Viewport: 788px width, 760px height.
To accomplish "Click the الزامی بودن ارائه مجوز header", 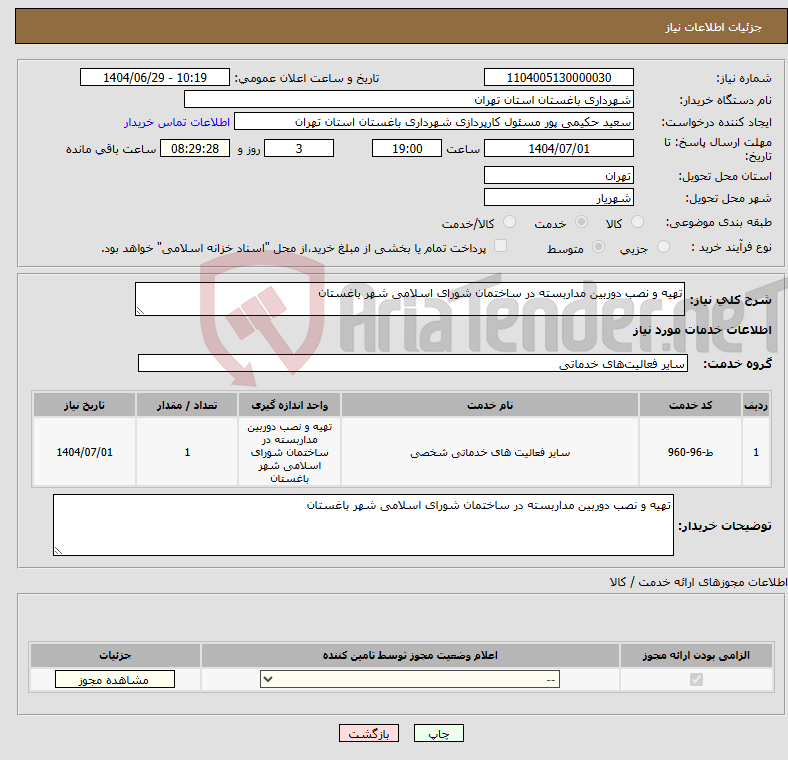I will (x=696, y=655).
